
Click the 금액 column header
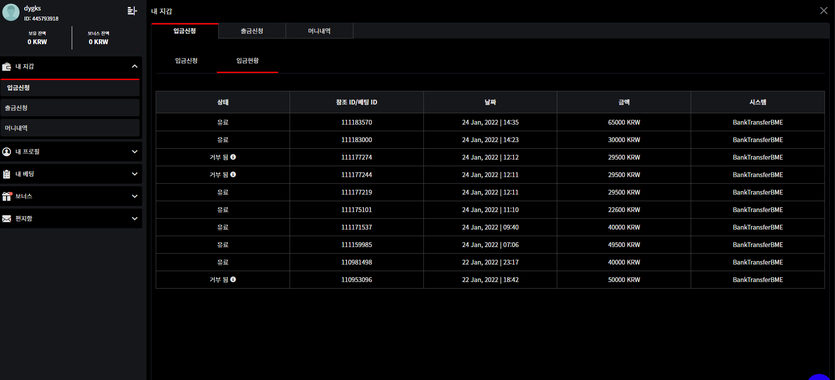[624, 102]
